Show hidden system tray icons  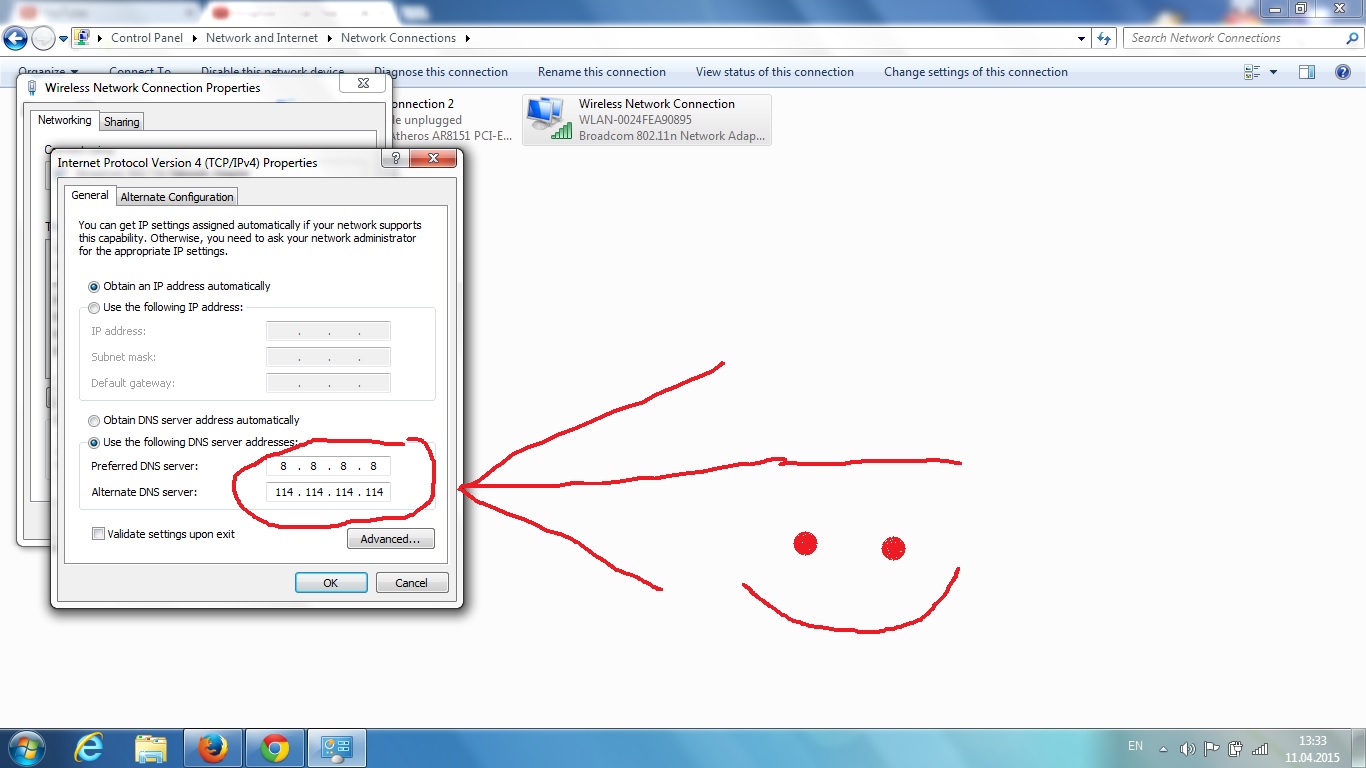coord(1163,748)
